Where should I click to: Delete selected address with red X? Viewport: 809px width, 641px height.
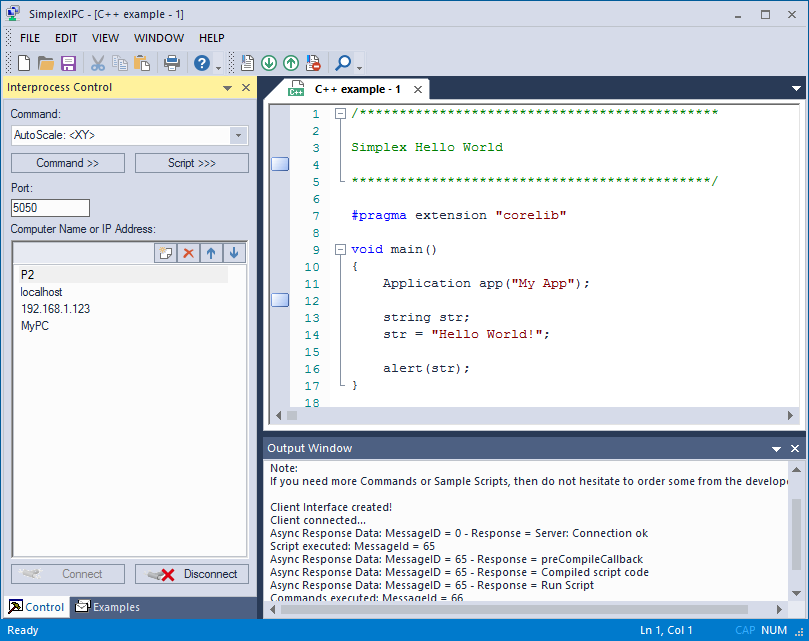[x=188, y=254]
